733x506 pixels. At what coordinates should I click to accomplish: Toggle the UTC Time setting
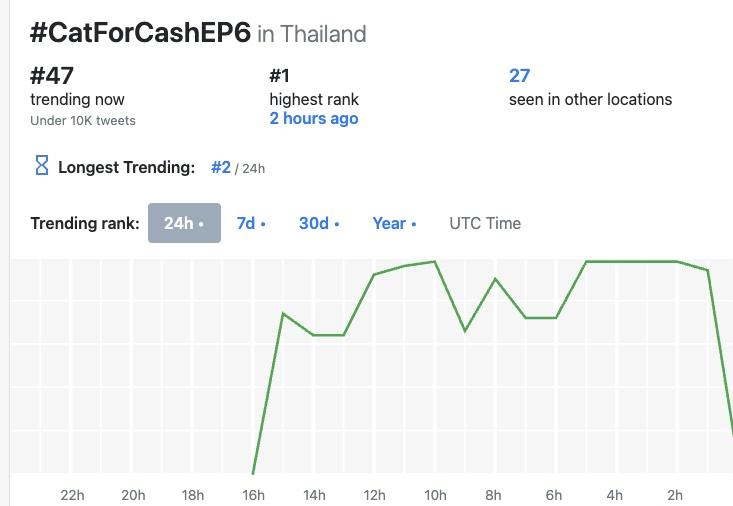click(485, 223)
